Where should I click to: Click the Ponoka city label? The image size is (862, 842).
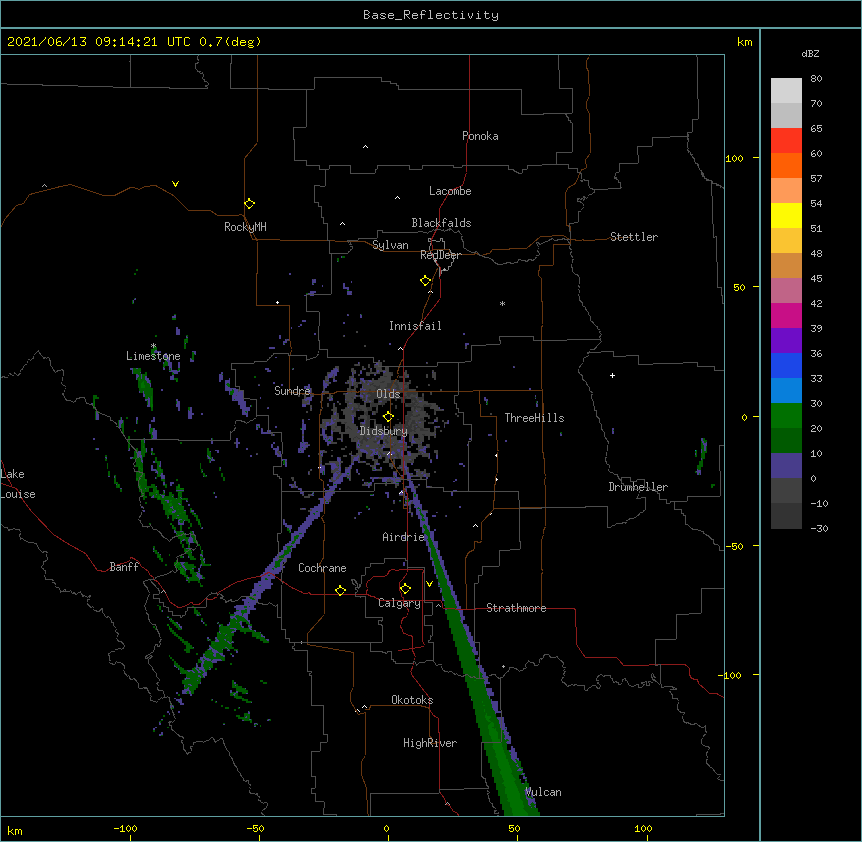coord(480,136)
